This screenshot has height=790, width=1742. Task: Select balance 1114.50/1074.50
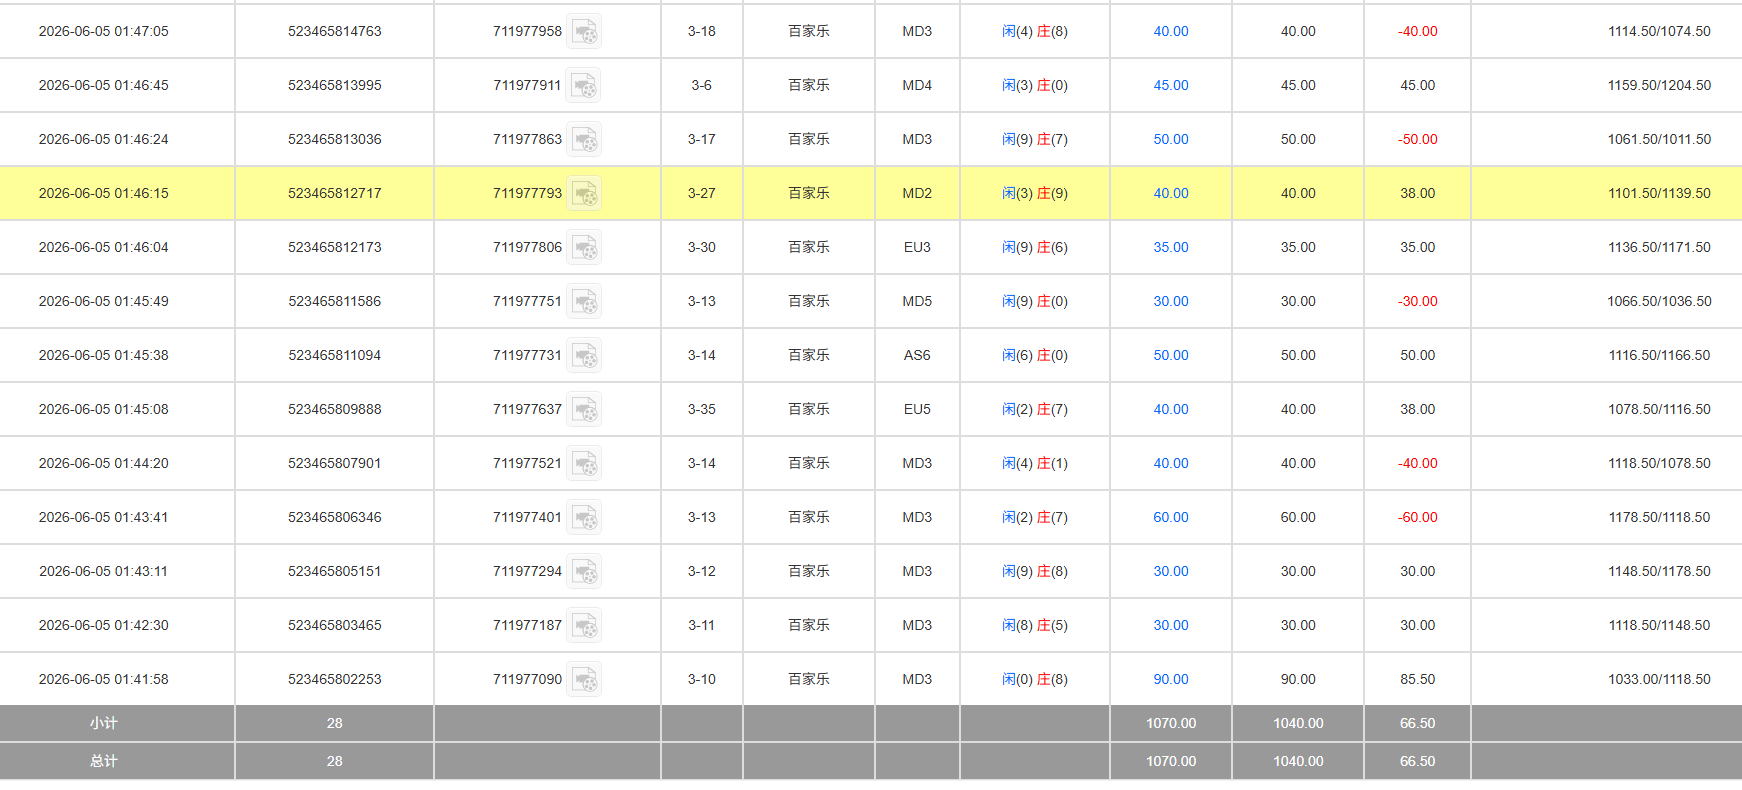pyautogui.click(x=1659, y=31)
